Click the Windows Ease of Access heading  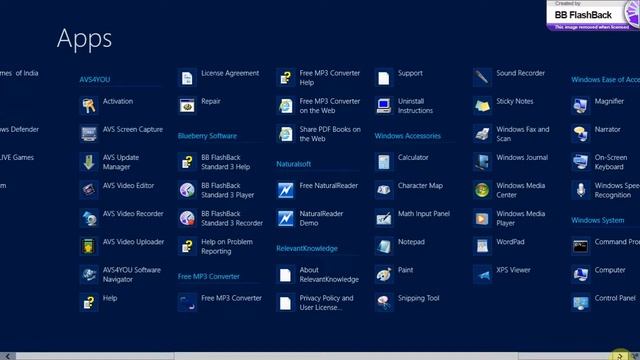coord(605,80)
